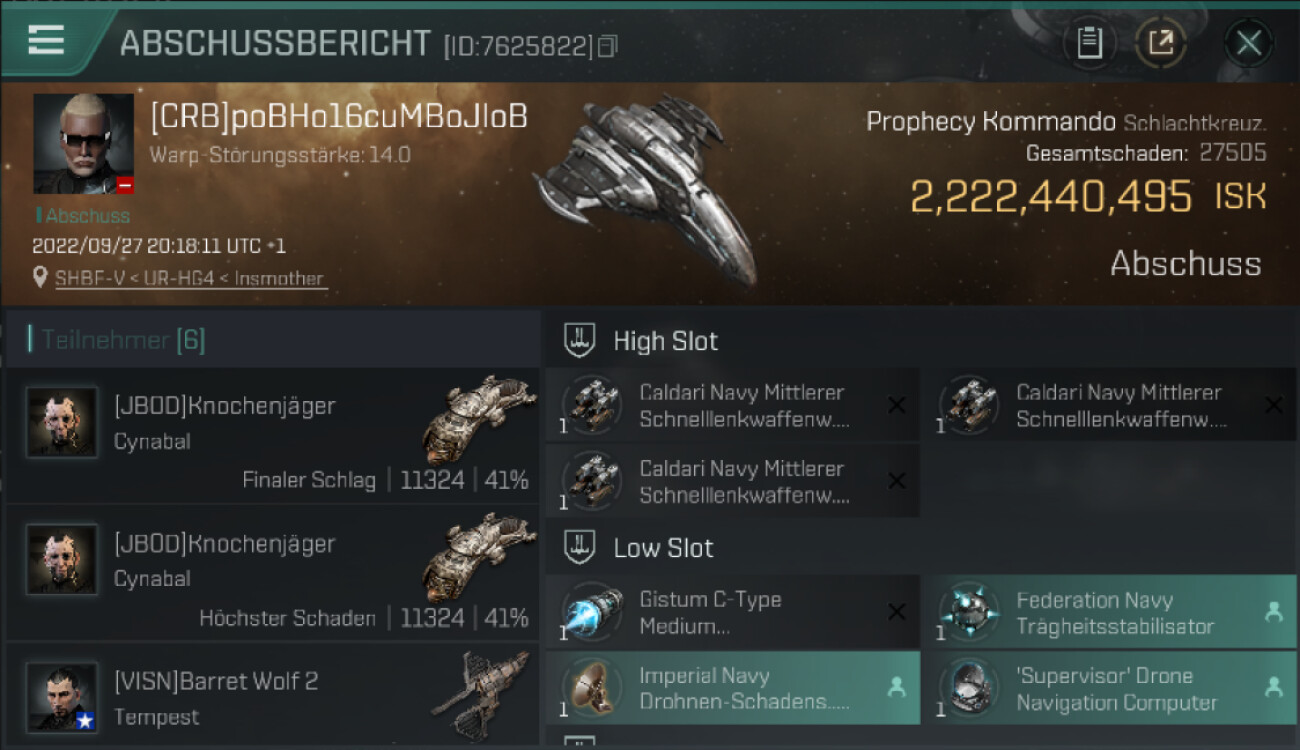This screenshot has height=750, width=1300.
Task: Open the SHBF-V < UR-HG4 < Insmother location link
Action: 190,278
